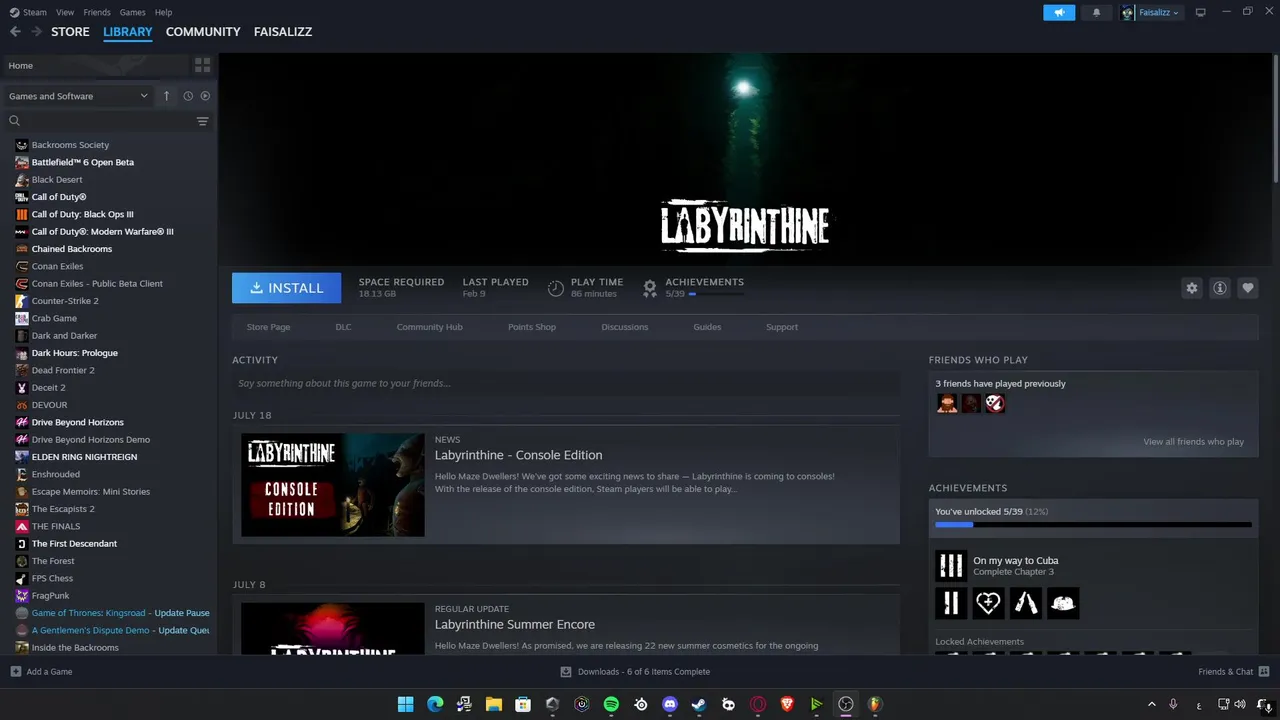Open Discord from the taskbar
Image resolution: width=1280 pixels, height=720 pixels.
670,704
